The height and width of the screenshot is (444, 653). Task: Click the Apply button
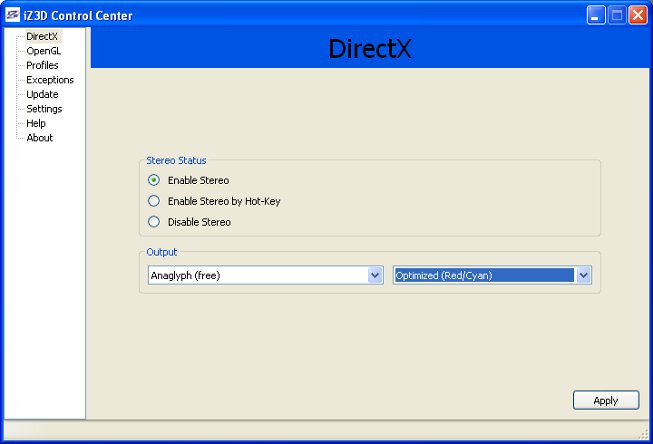606,400
